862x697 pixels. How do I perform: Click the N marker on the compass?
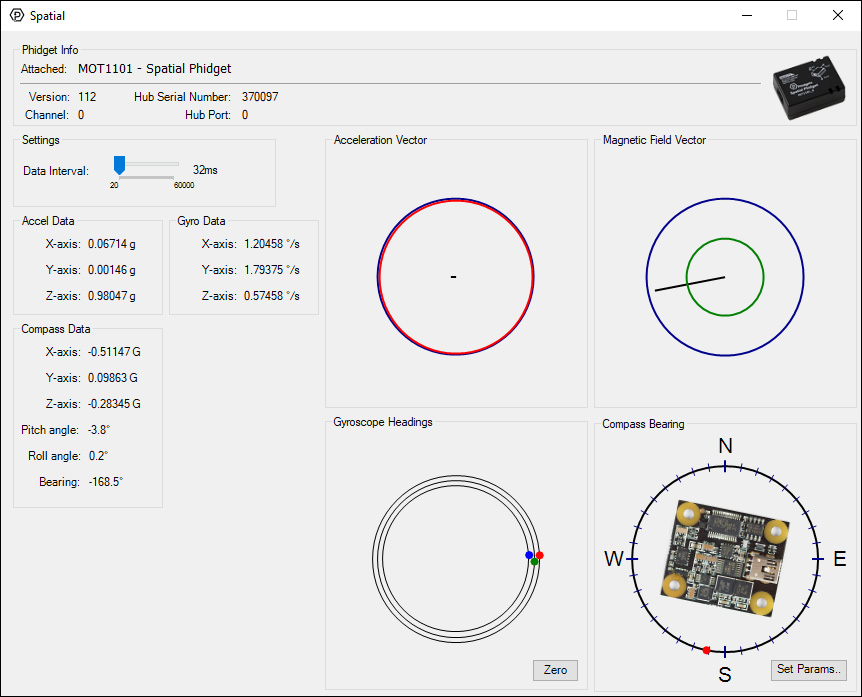[x=725, y=446]
